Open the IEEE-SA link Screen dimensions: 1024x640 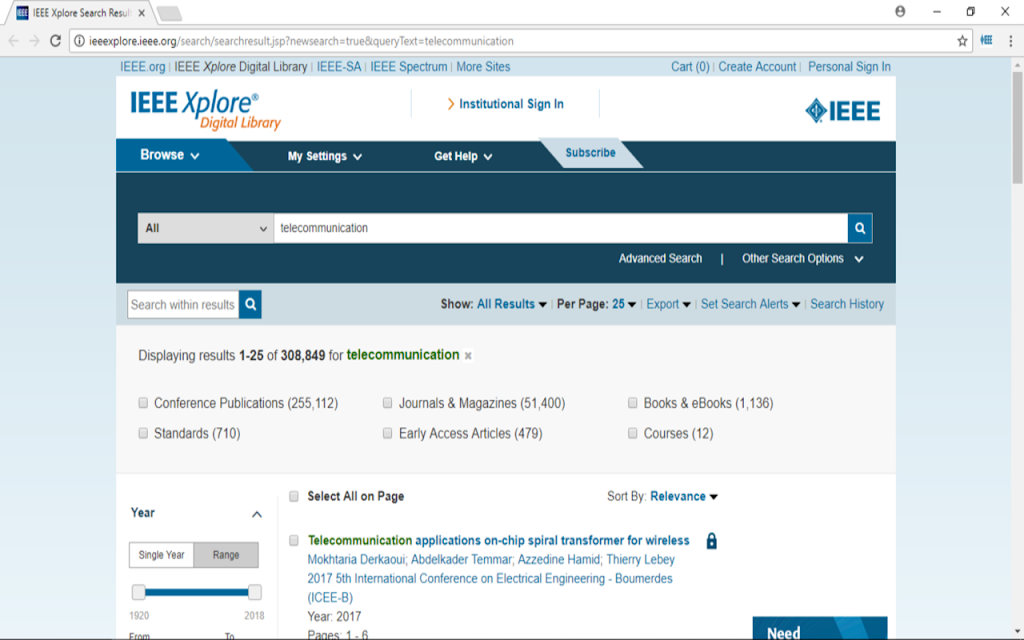(339, 67)
